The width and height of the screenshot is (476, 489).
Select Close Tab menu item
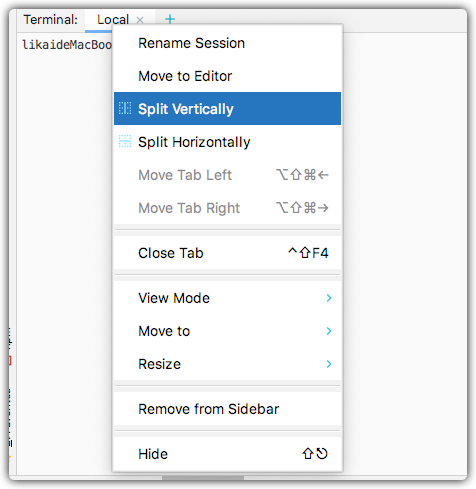pos(227,253)
